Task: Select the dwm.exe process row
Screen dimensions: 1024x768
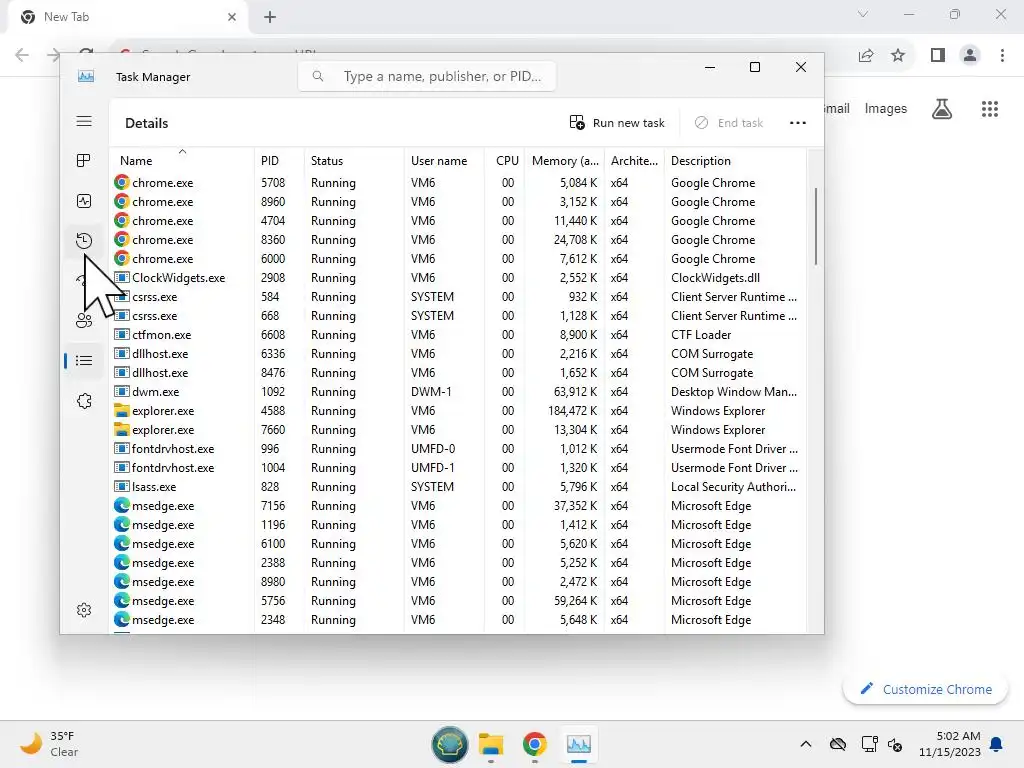Action: pos(458,392)
